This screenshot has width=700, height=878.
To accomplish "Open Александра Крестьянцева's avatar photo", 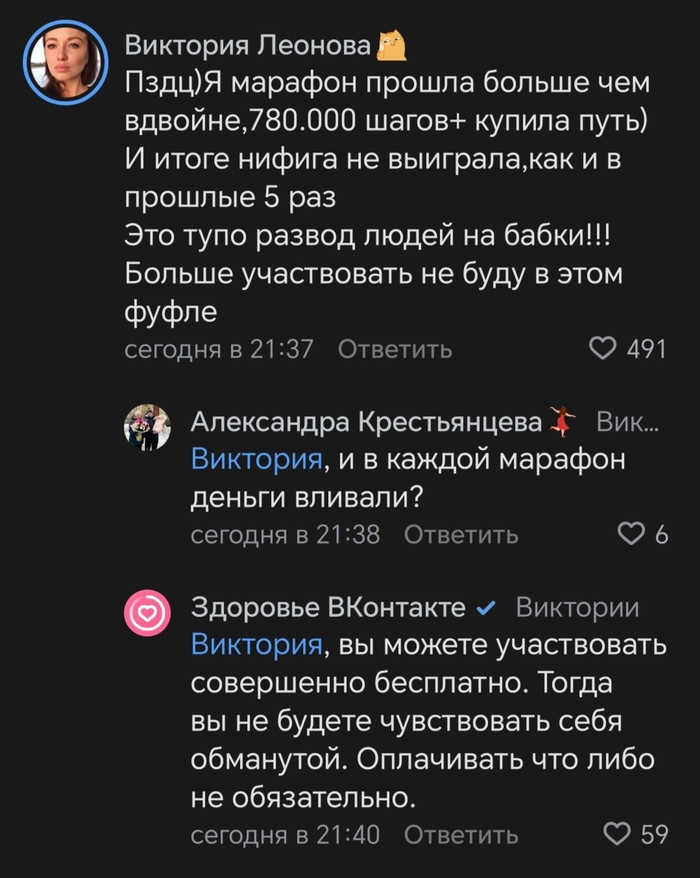I will click(x=147, y=427).
